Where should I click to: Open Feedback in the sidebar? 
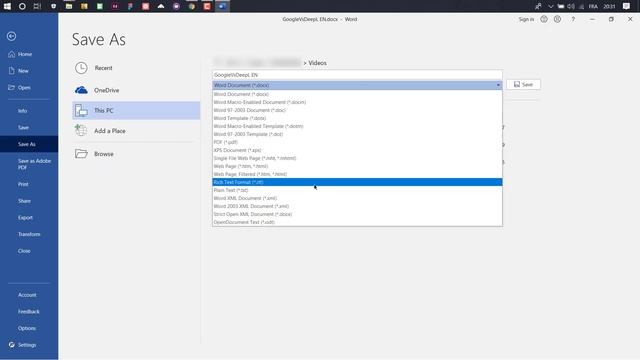click(29, 311)
